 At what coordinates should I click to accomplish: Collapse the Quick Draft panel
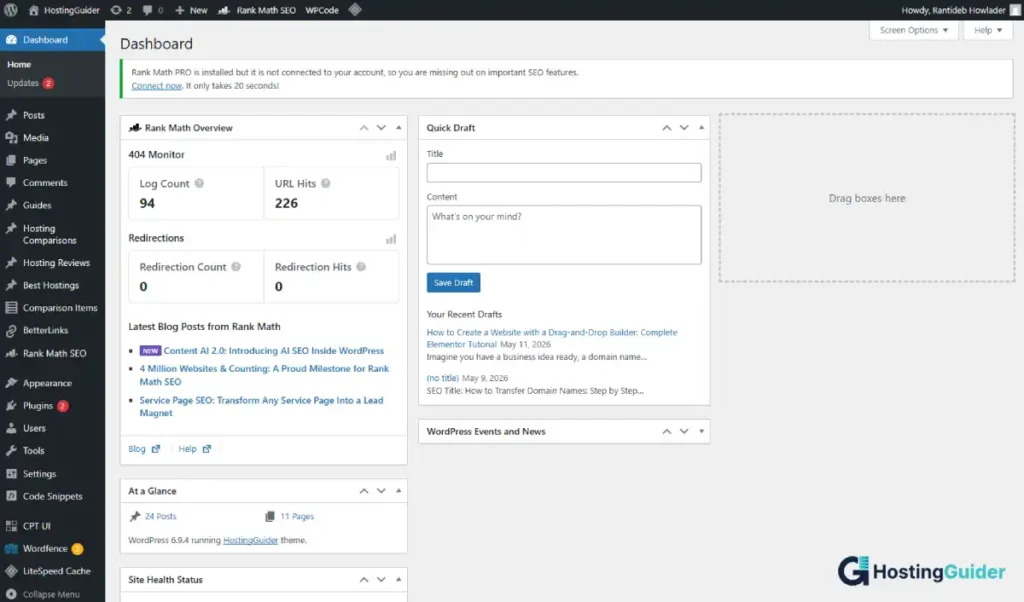[x=701, y=128]
